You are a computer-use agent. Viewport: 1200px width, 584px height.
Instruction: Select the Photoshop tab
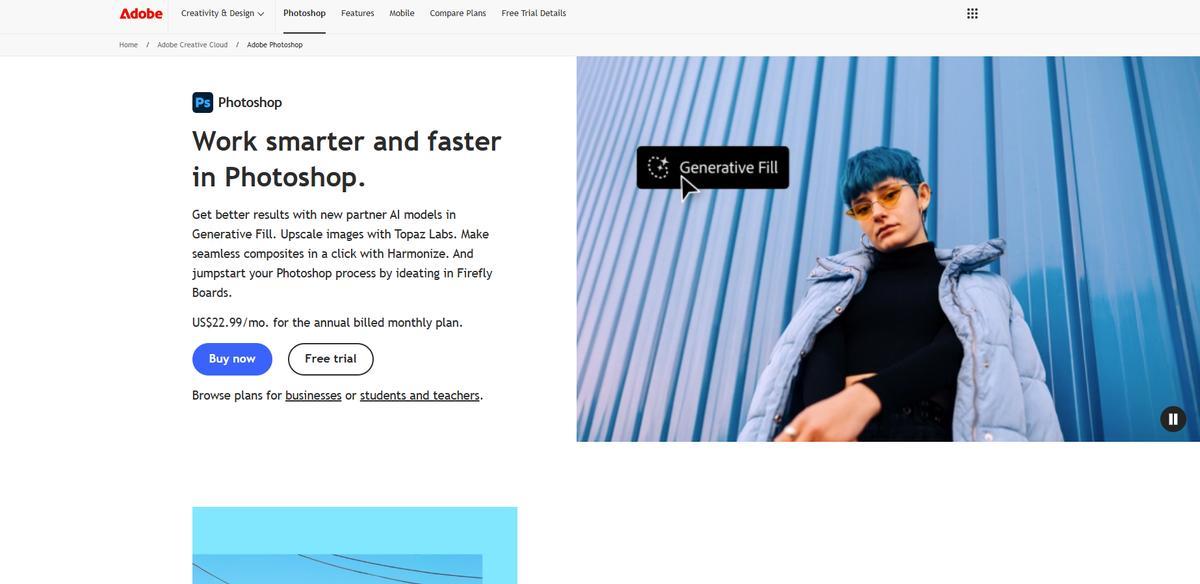click(304, 13)
